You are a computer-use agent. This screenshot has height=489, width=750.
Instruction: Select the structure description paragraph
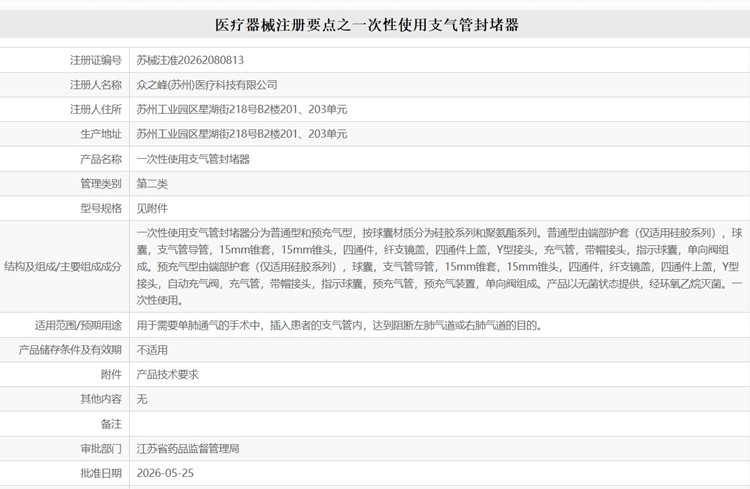click(x=439, y=267)
